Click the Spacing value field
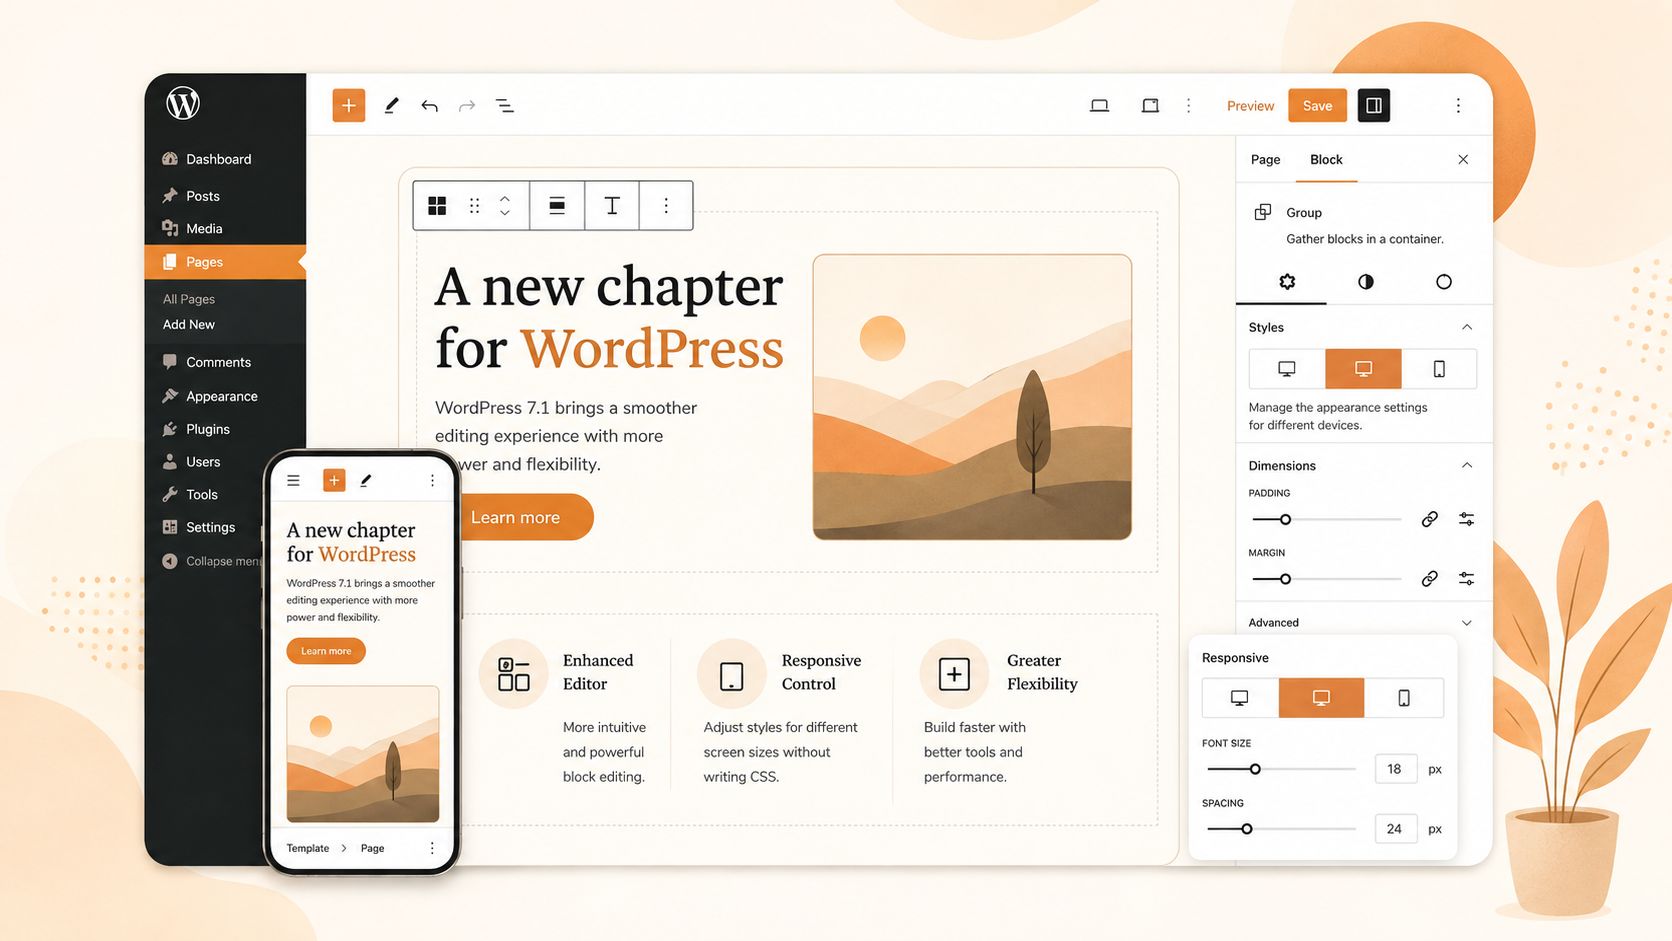This screenshot has height=941, width=1672. click(x=1395, y=829)
